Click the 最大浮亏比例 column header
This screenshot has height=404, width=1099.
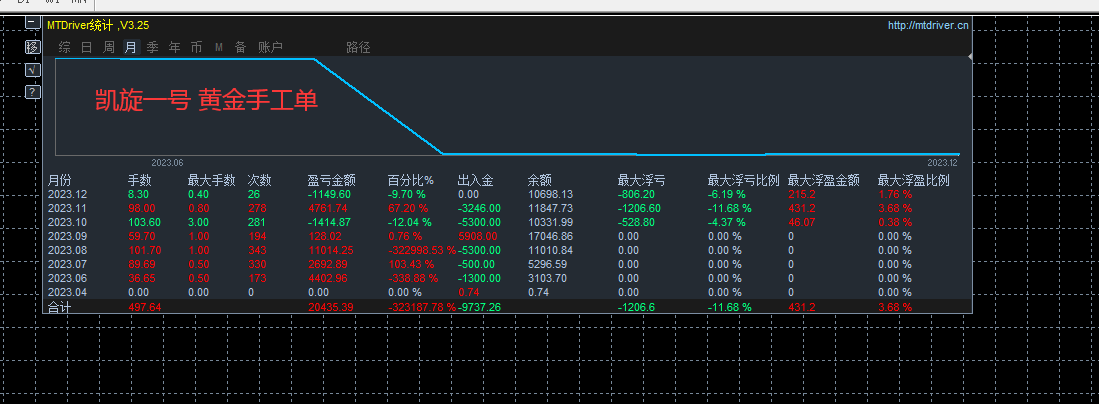tap(744, 181)
